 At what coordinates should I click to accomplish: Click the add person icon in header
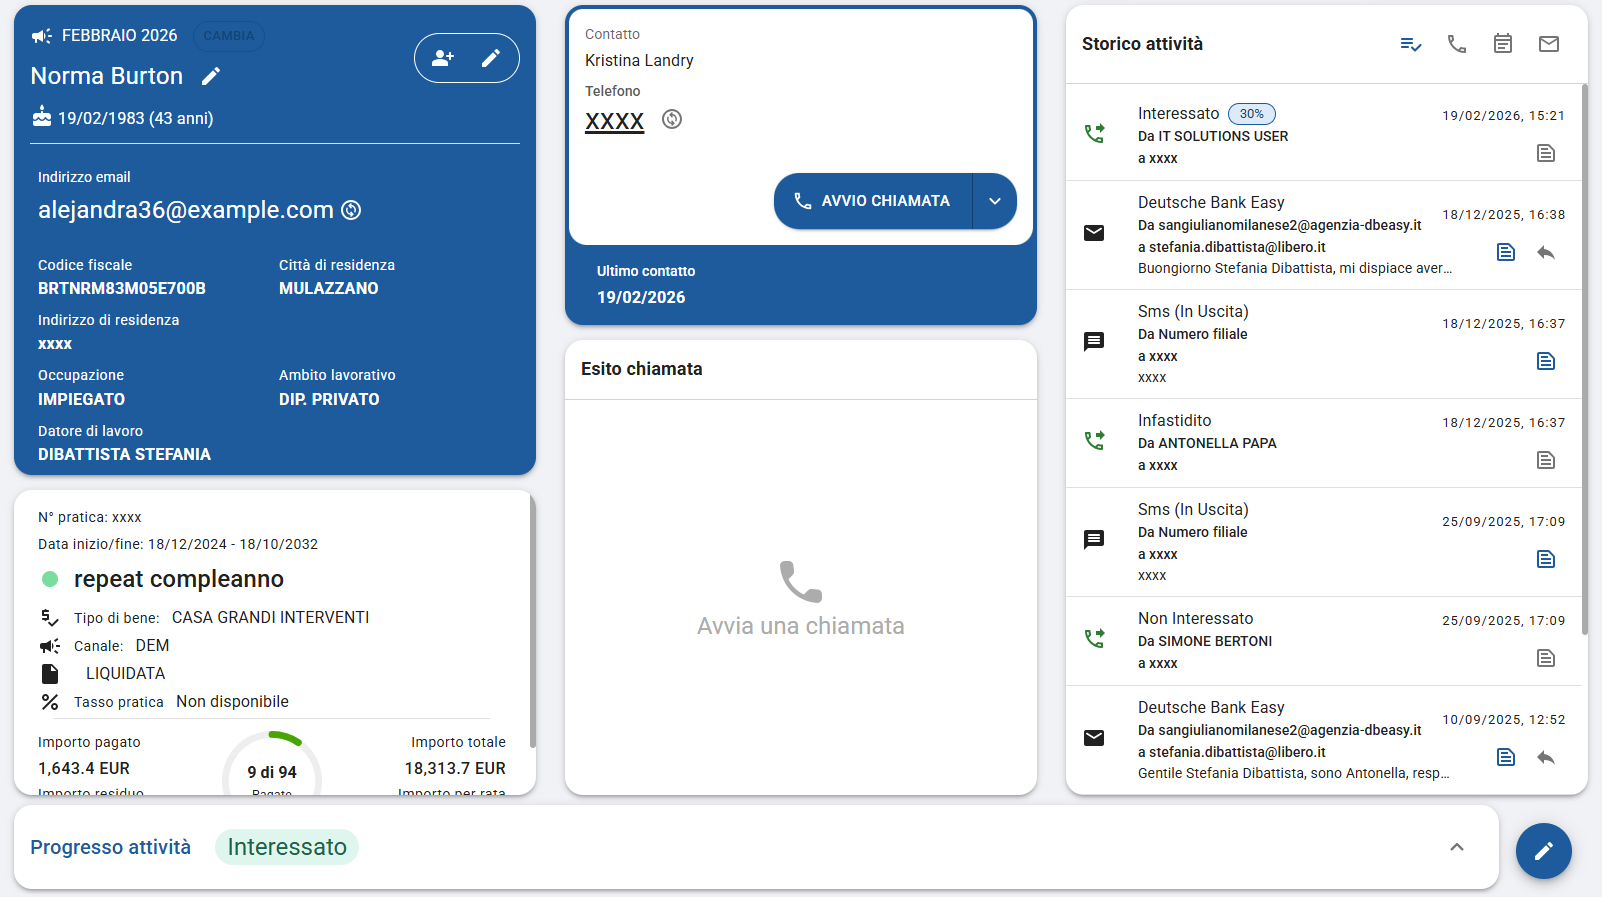[x=442, y=58]
